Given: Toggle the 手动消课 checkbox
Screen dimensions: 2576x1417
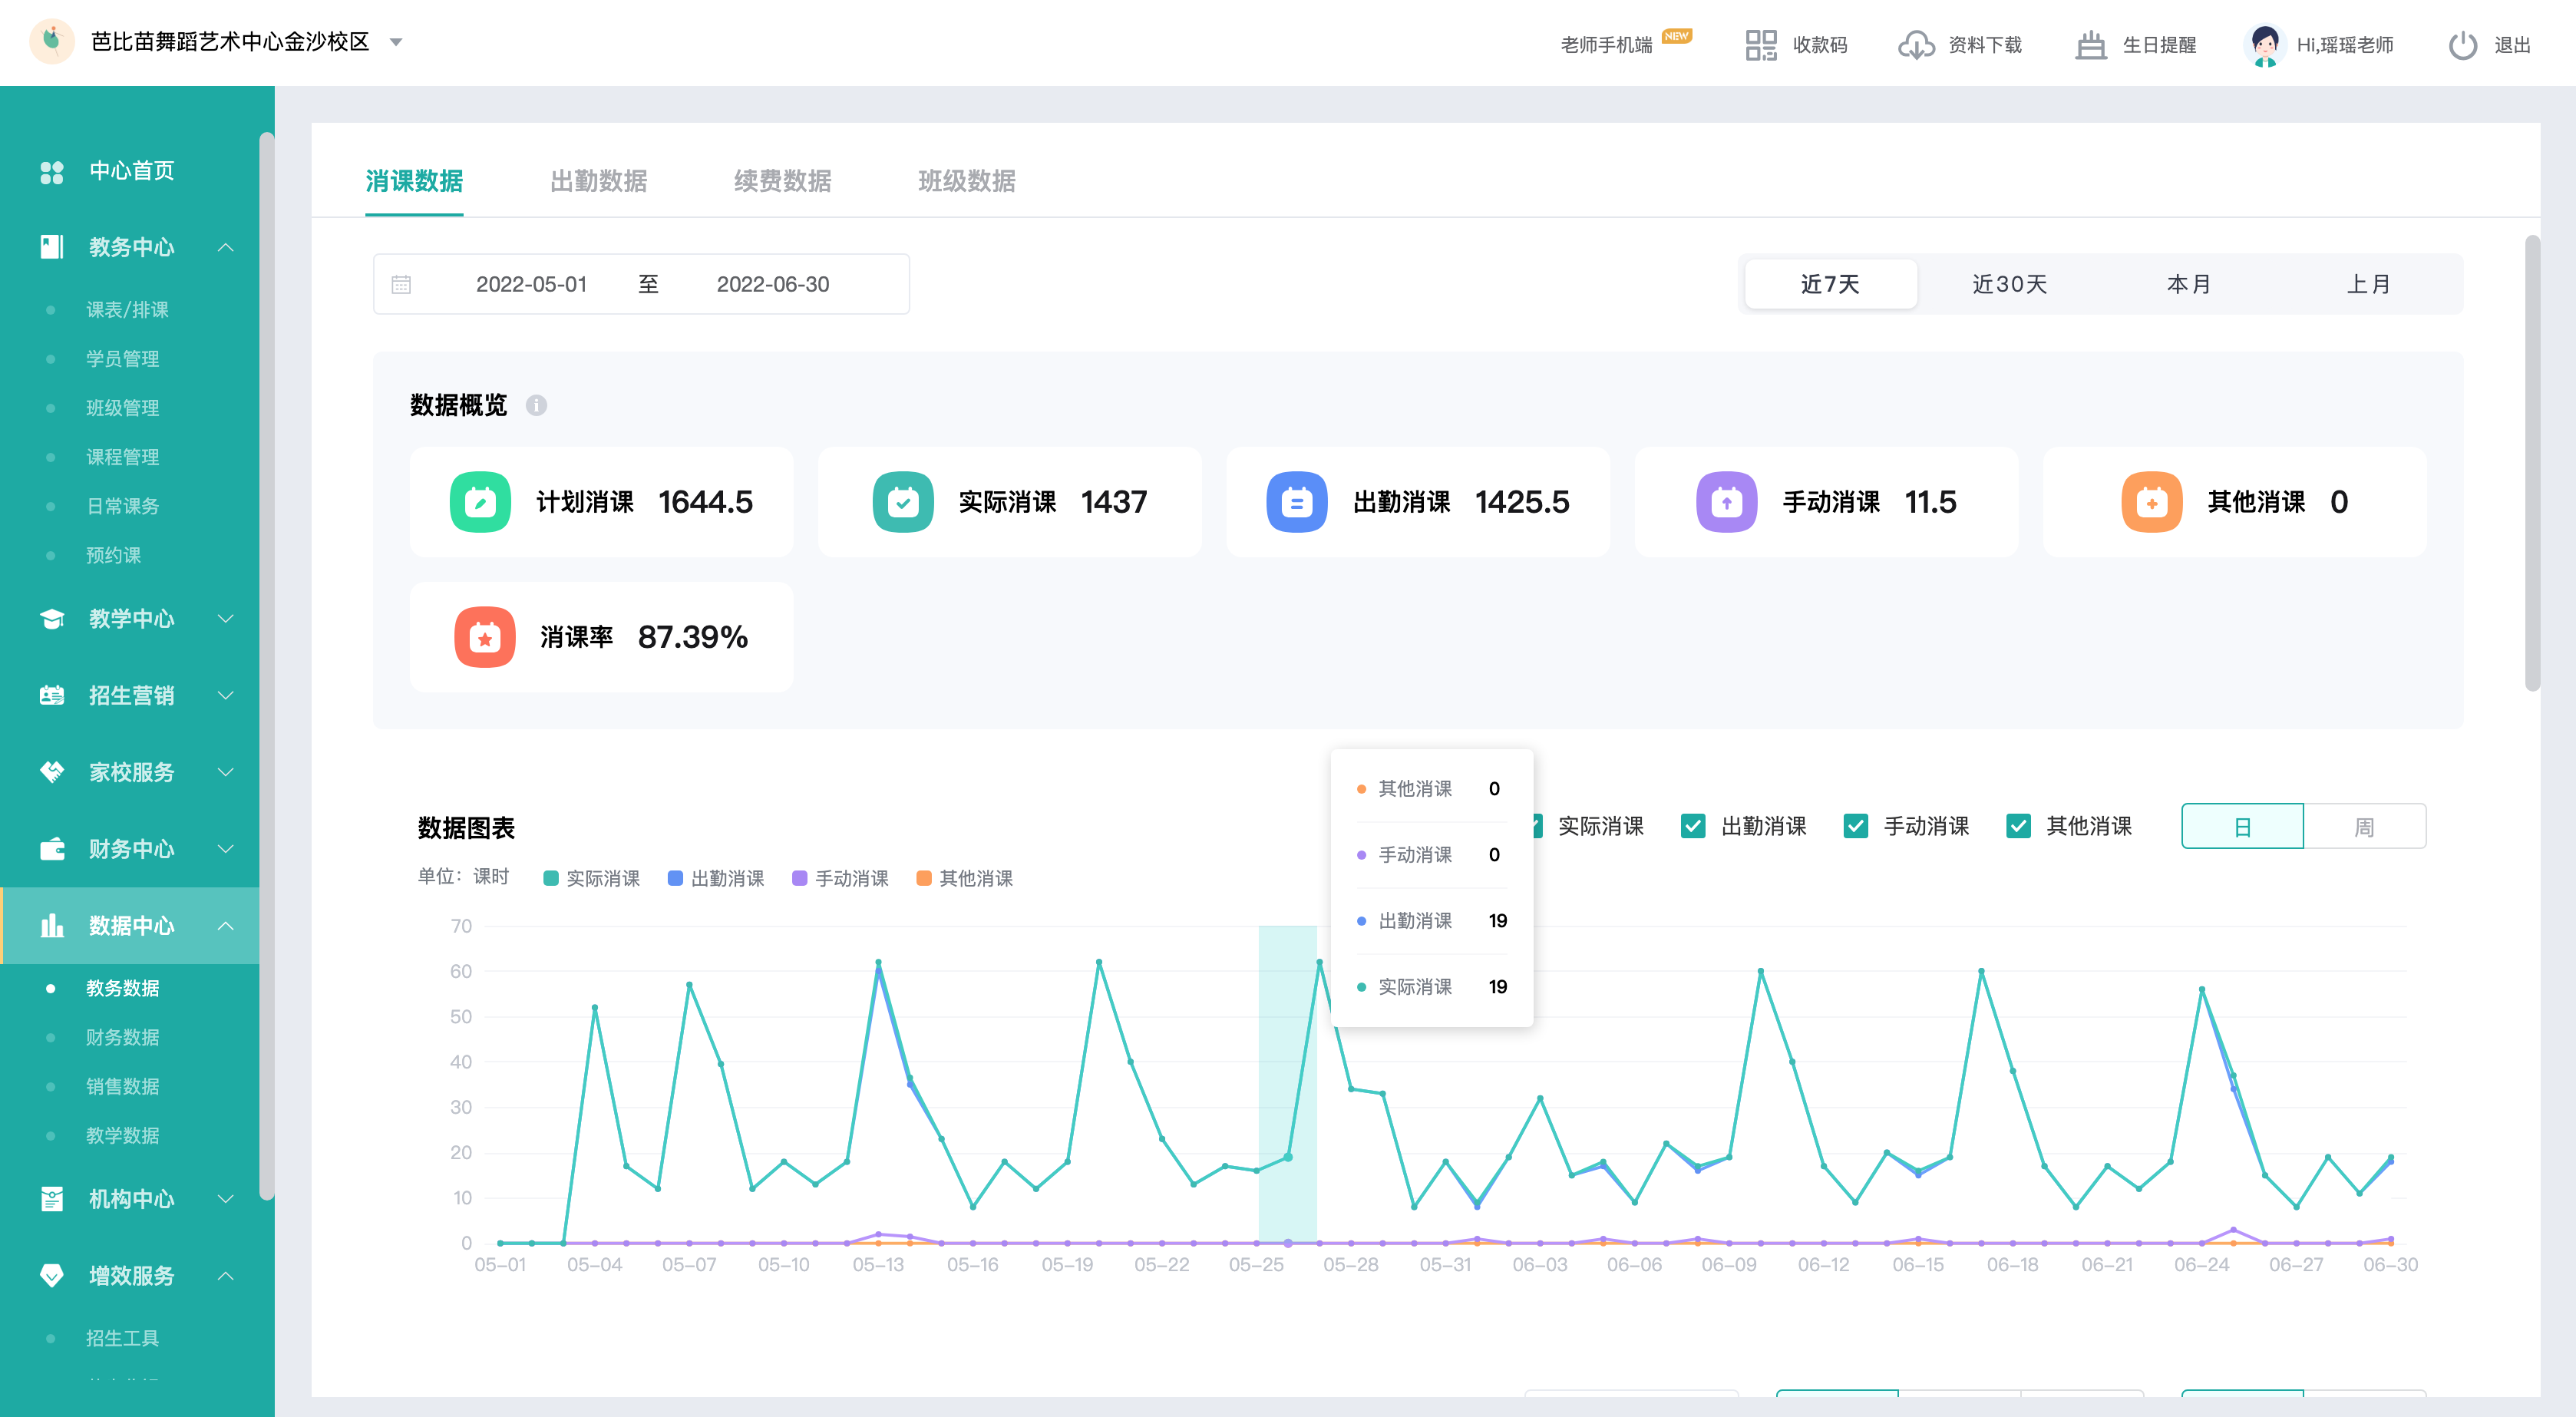Looking at the screenshot, I should [1856, 826].
